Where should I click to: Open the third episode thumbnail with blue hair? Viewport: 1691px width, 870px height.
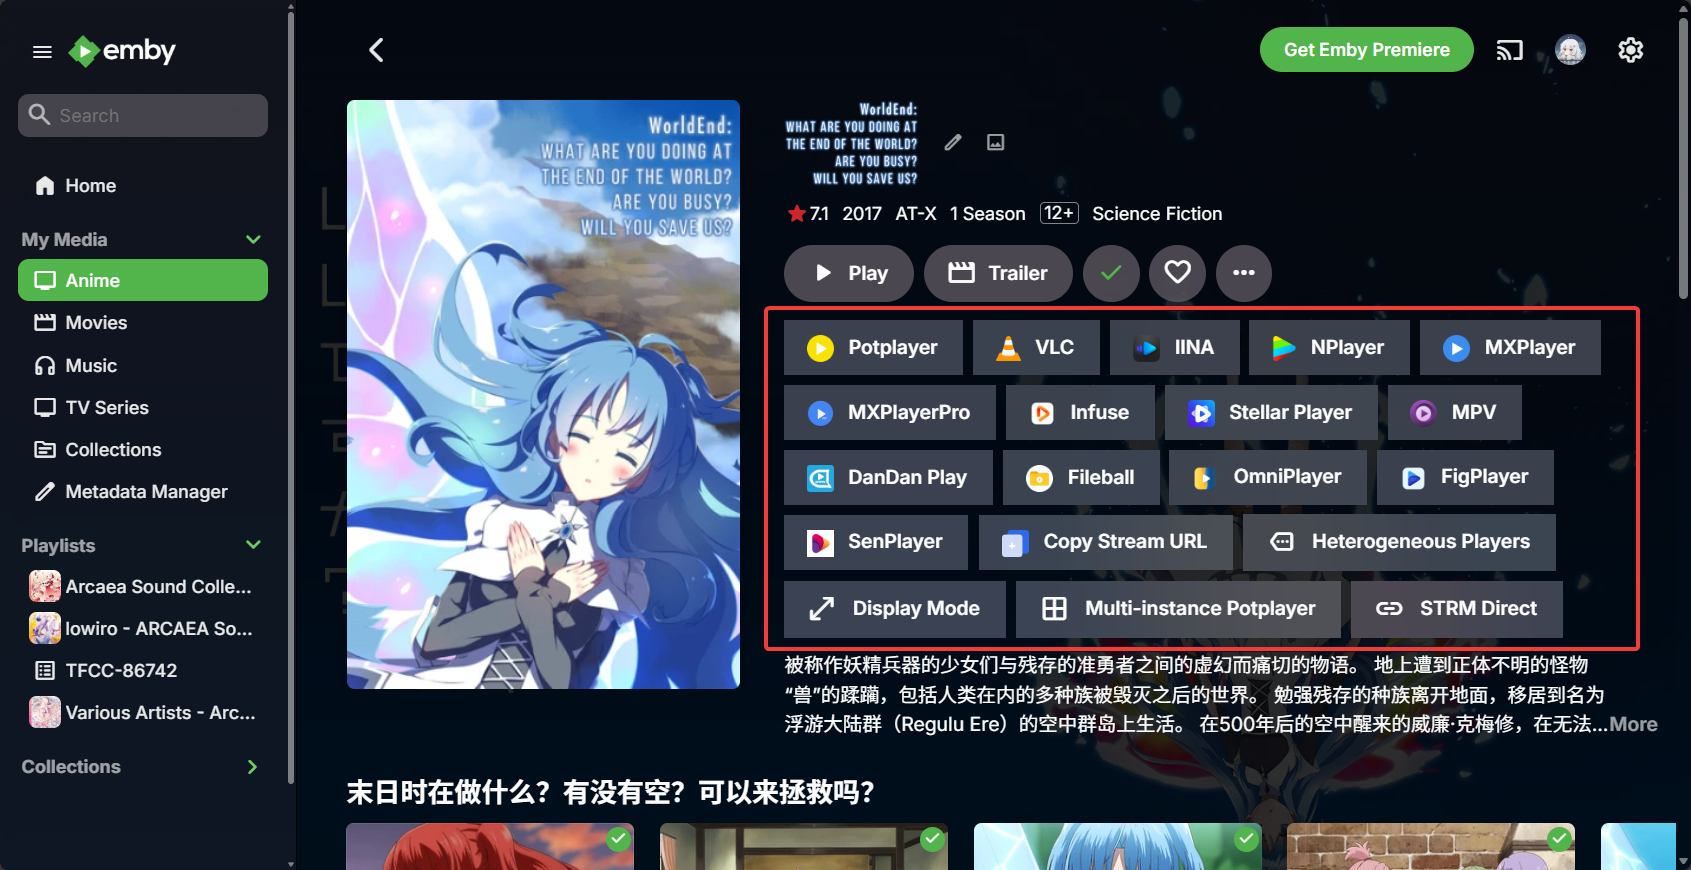coord(1118,846)
